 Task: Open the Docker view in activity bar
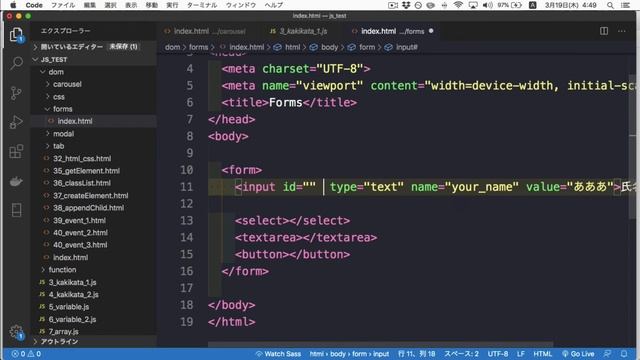pos(16,181)
